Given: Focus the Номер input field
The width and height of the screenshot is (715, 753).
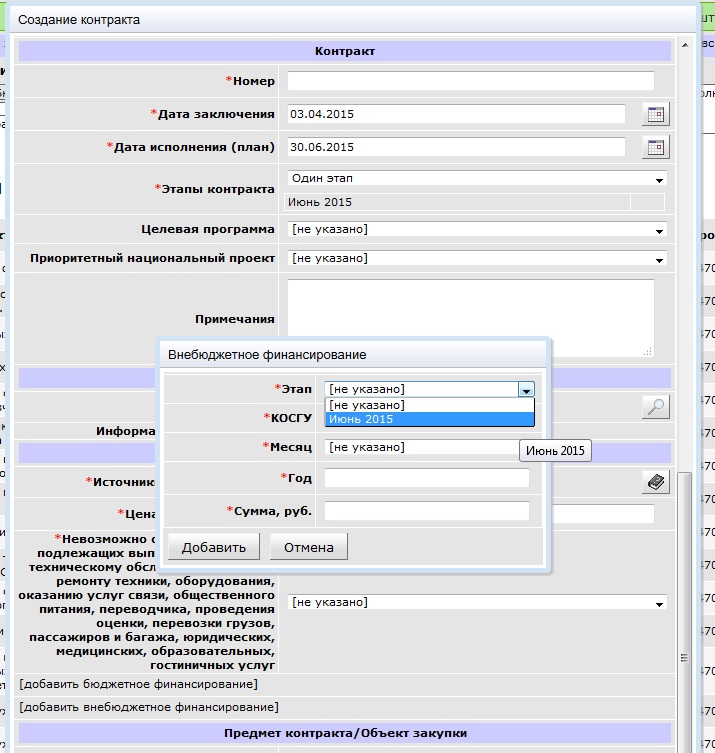Looking at the screenshot, I should pos(470,81).
